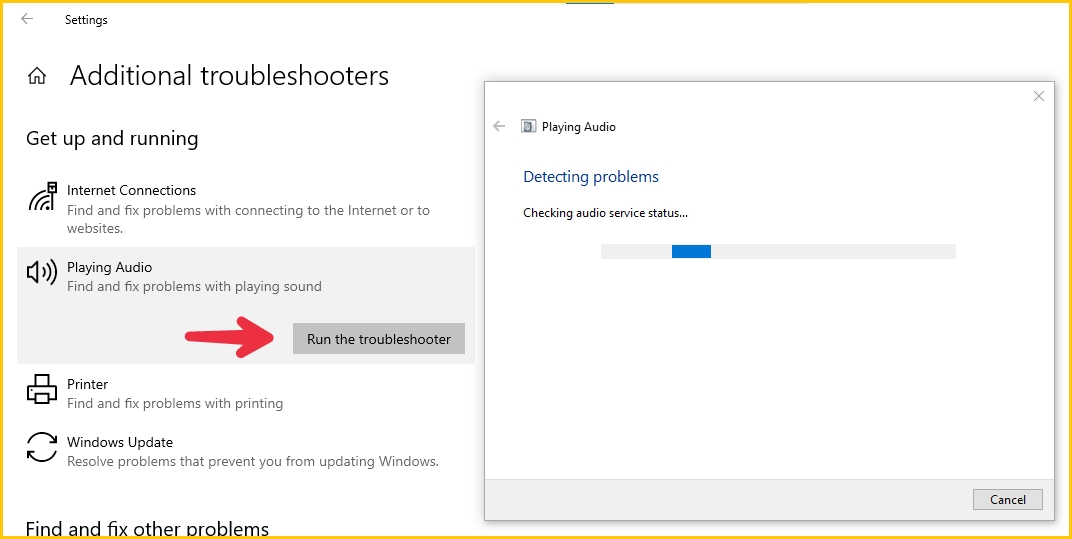Image resolution: width=1072 pixels, height=539 pixels.
Task: Run the troubleshooter for Playing Audio
Action: (379, 339)
